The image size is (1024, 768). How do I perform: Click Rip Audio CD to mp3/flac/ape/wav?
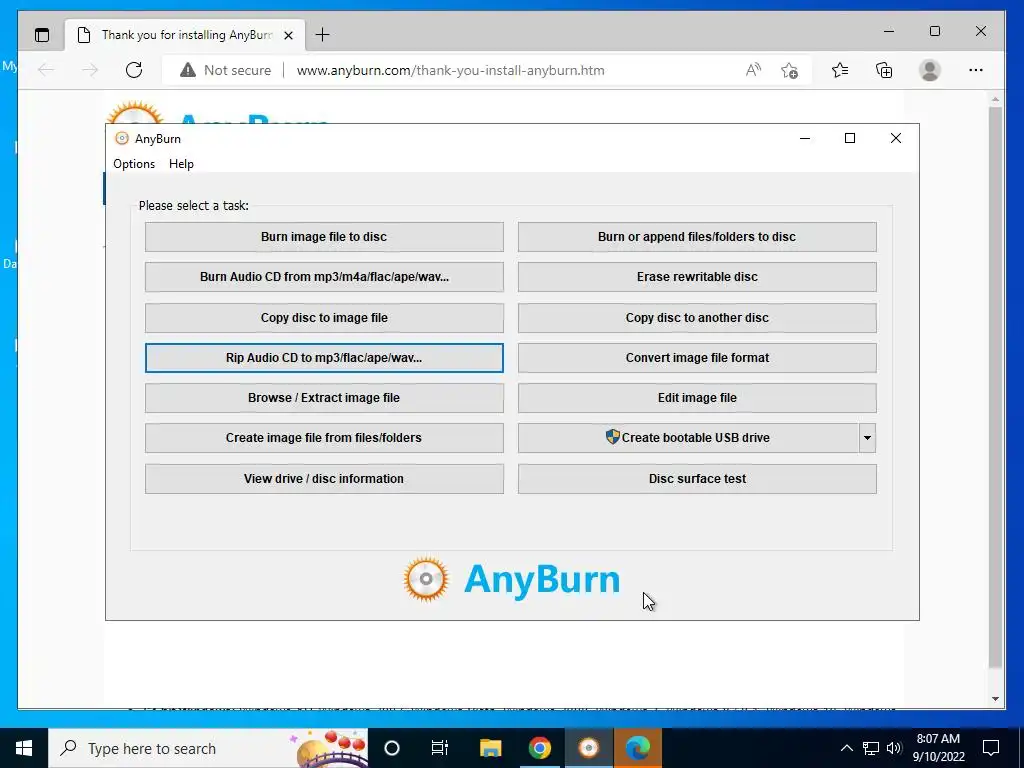click(x=324, y=358)
